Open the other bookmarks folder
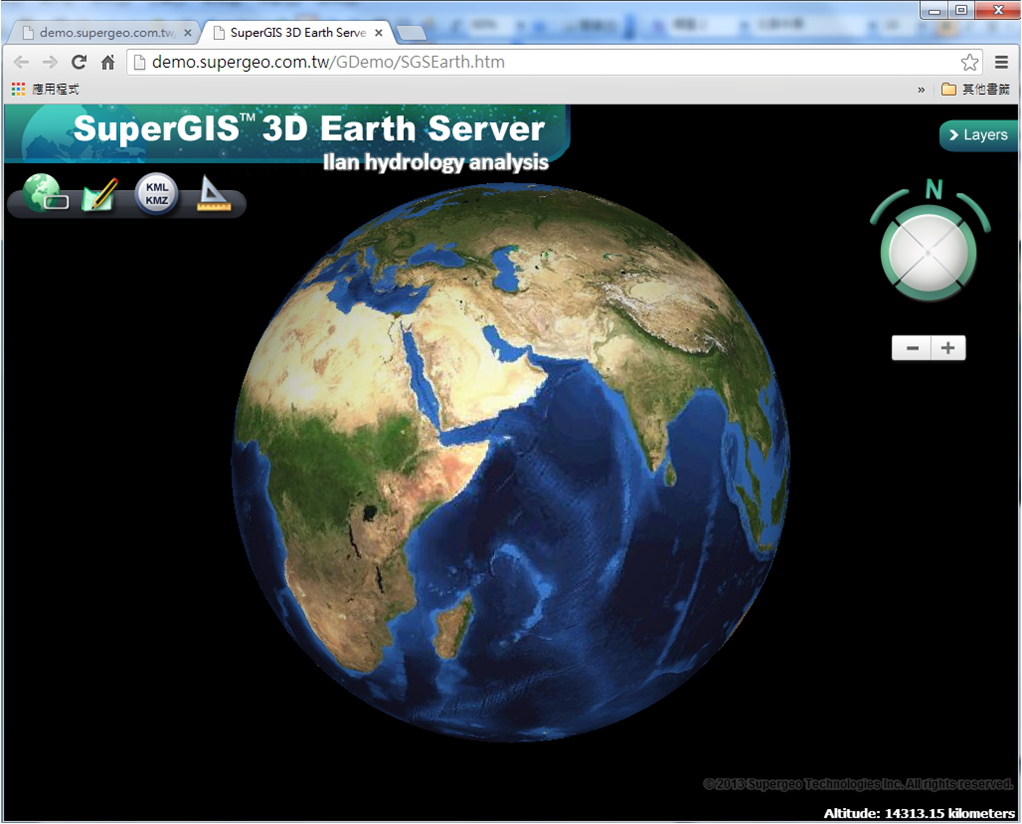 pos(976,89)
